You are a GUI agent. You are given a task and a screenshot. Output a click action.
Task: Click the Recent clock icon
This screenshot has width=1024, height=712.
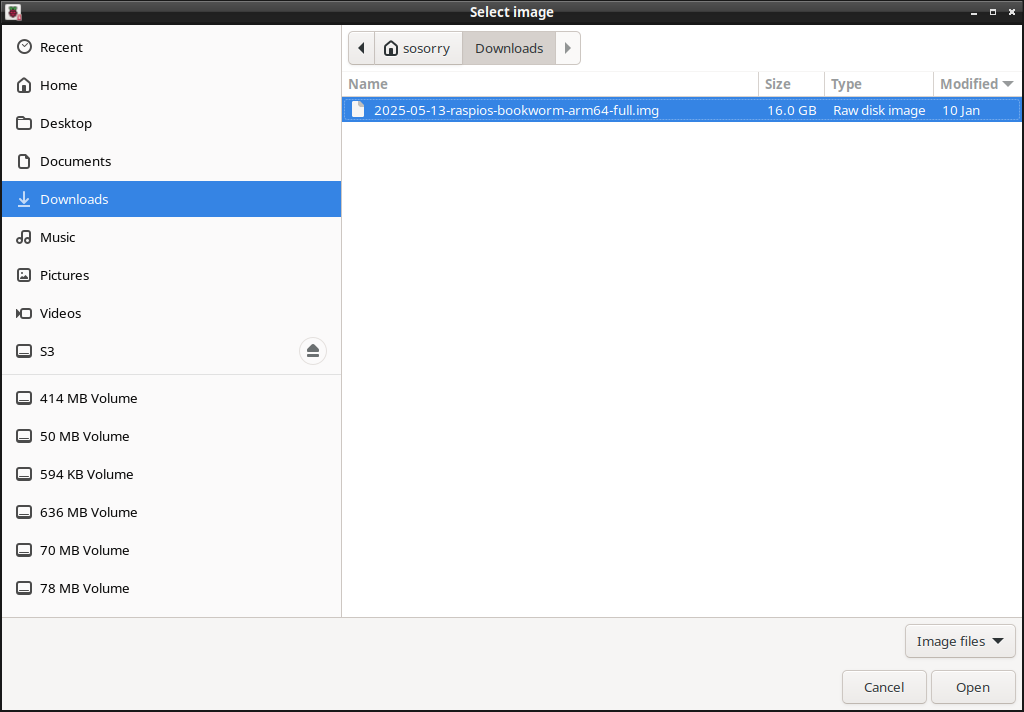point(24,47)
